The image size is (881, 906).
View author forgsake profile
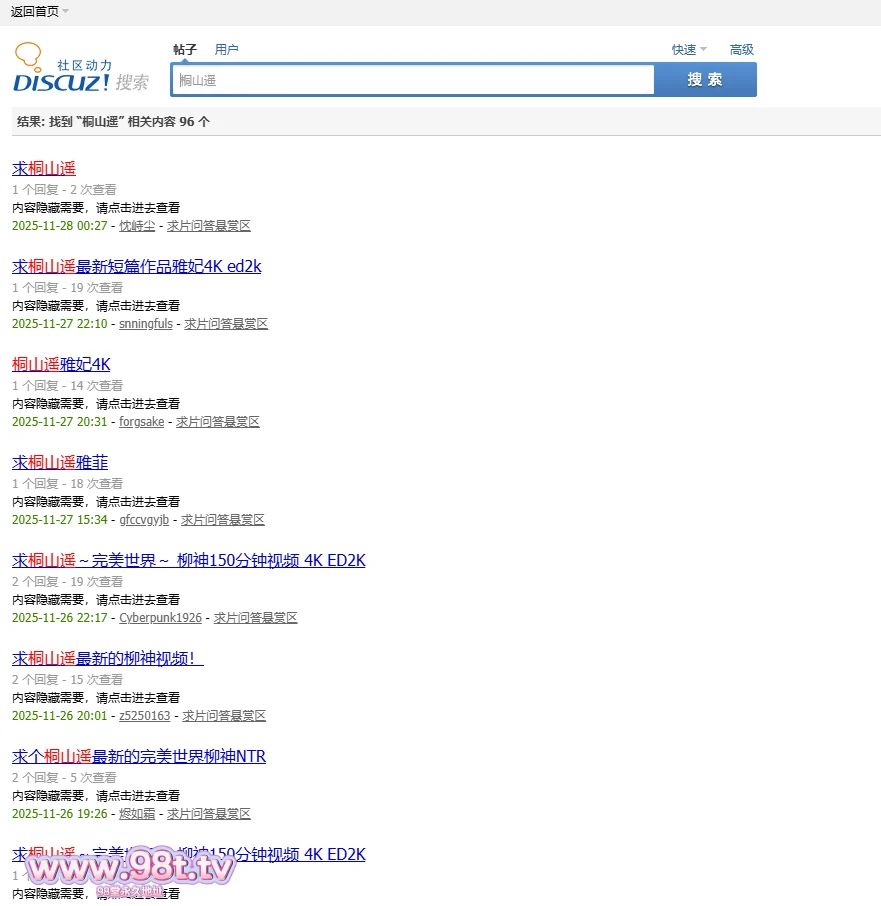point(141,422)
